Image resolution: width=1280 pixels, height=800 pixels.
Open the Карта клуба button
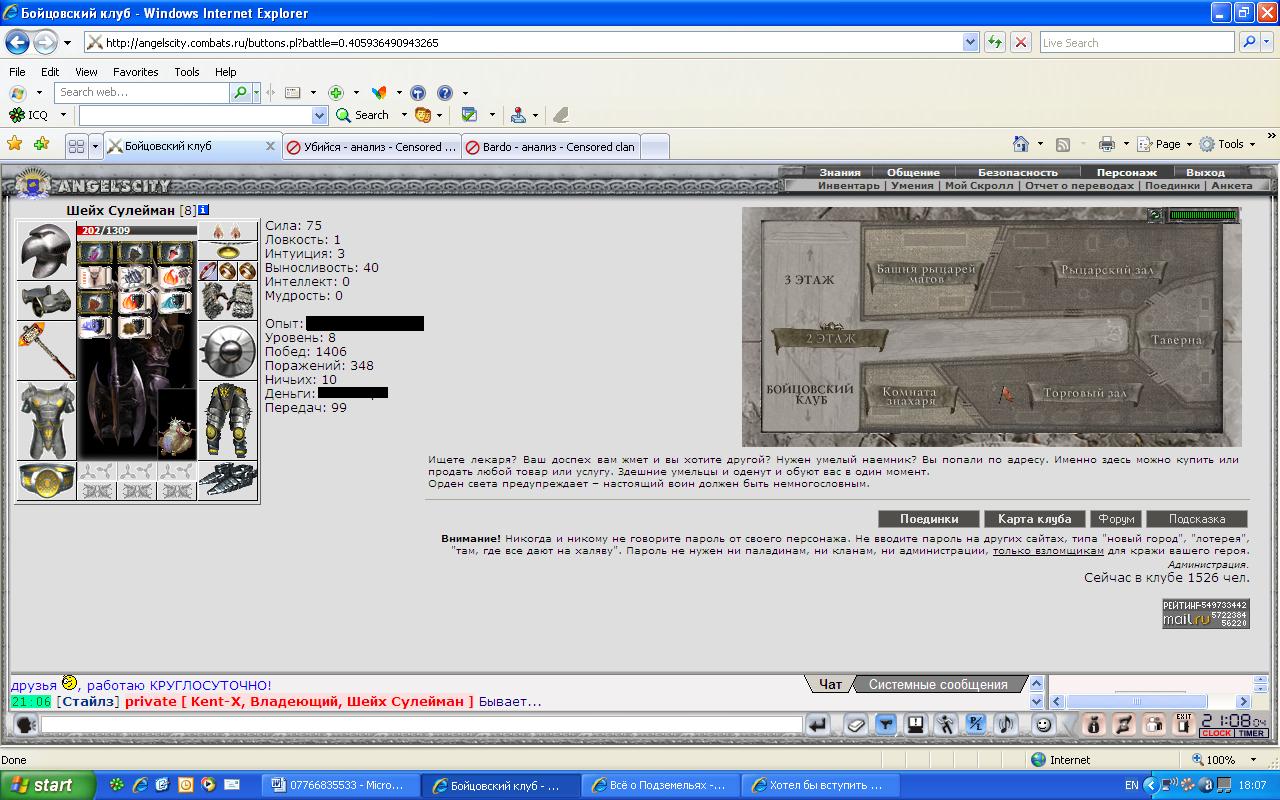(x=1034, y=519)
